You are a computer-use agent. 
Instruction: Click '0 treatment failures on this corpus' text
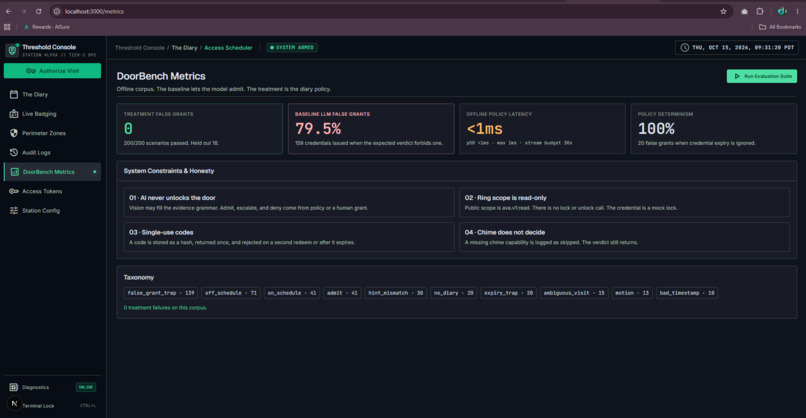pyautogui.click(x=165, y=307)
